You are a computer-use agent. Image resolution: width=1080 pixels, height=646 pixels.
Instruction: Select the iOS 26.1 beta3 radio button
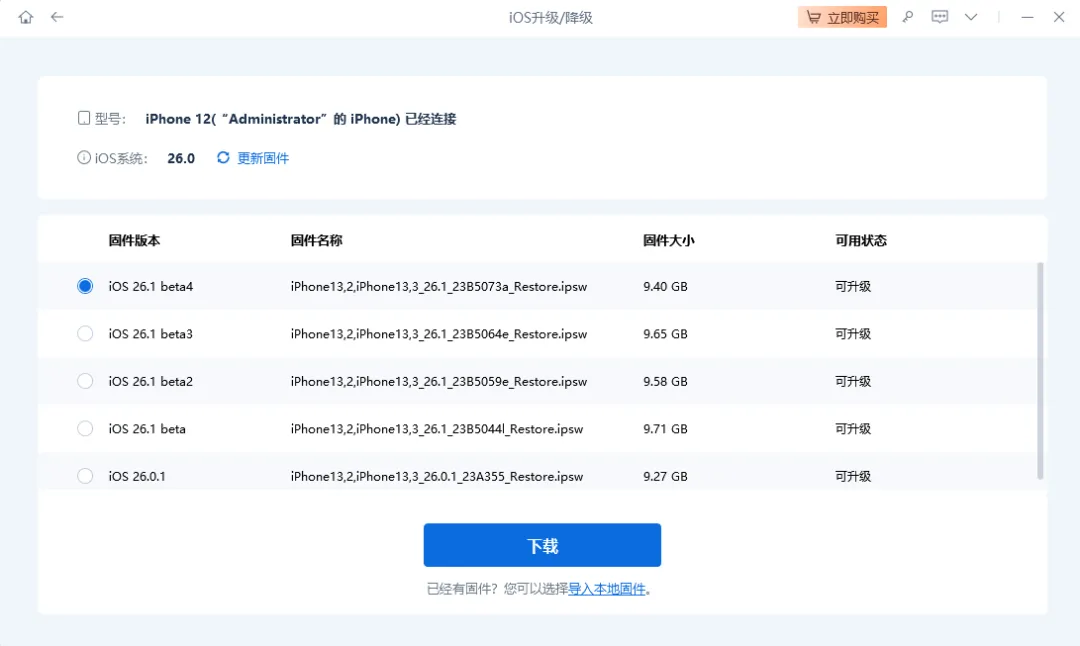pyautogui.click(x=85, y=333)
